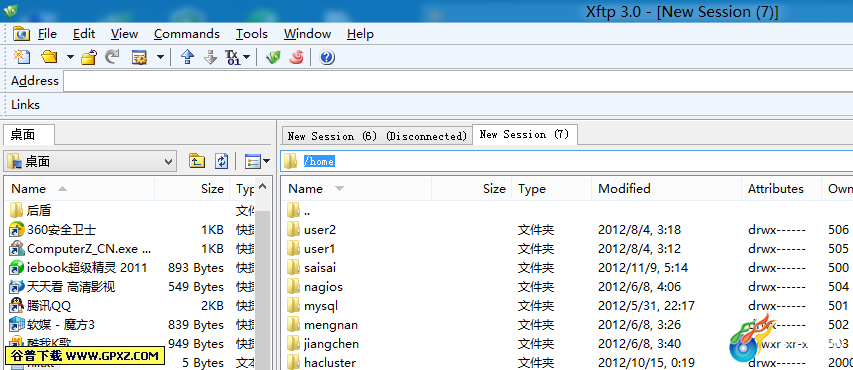The image size is (853, 370).
Task: Click the gray Refresh arrow toolbar icon
Action: 112,57
